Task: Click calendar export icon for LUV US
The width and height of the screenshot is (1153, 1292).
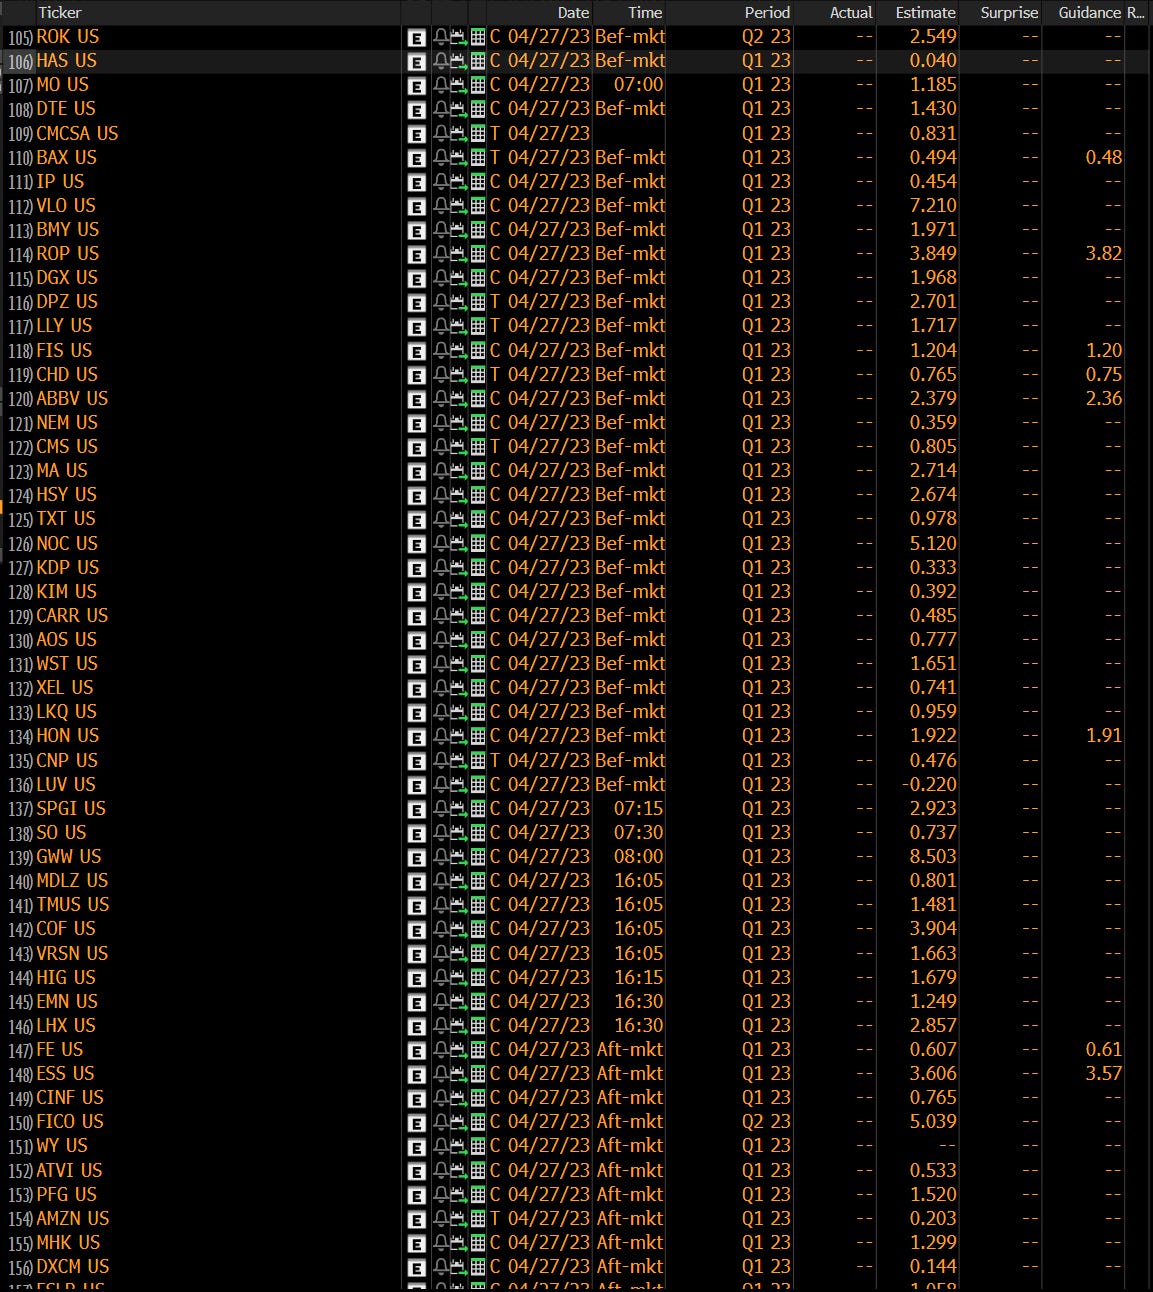Action: coord(459,786)
